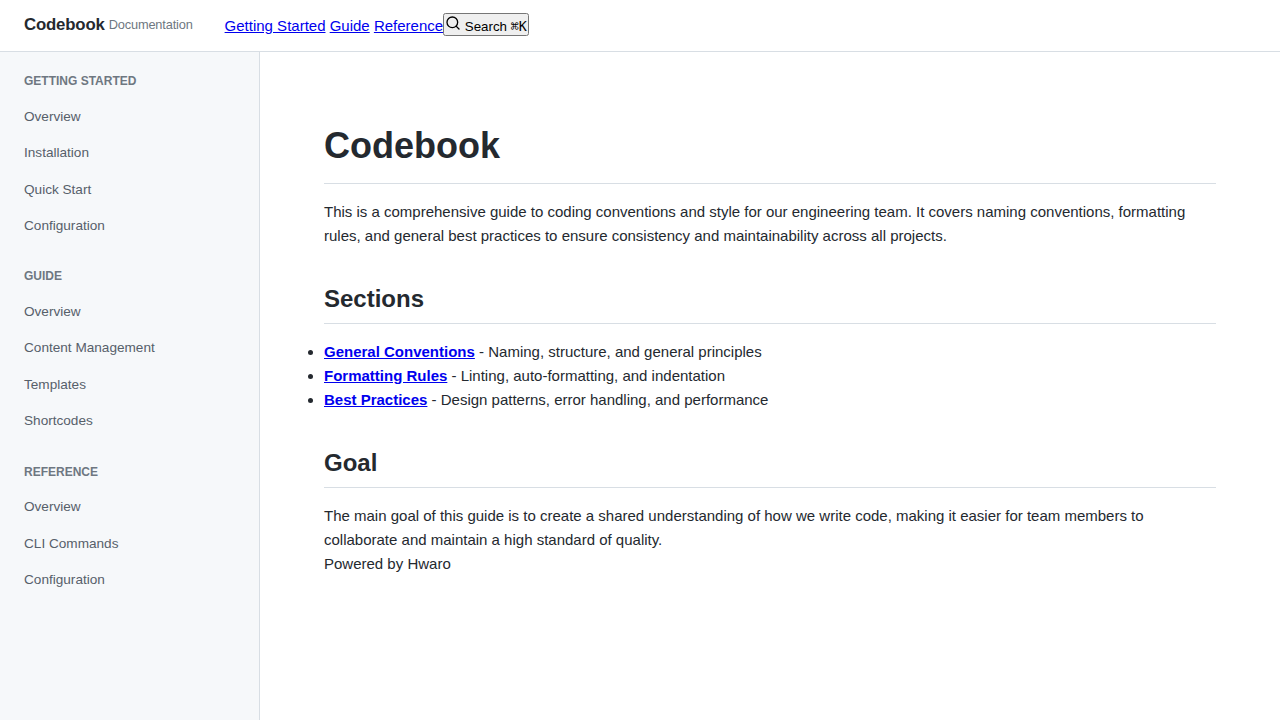Follow the Formatting Rules link

[385, 376]
